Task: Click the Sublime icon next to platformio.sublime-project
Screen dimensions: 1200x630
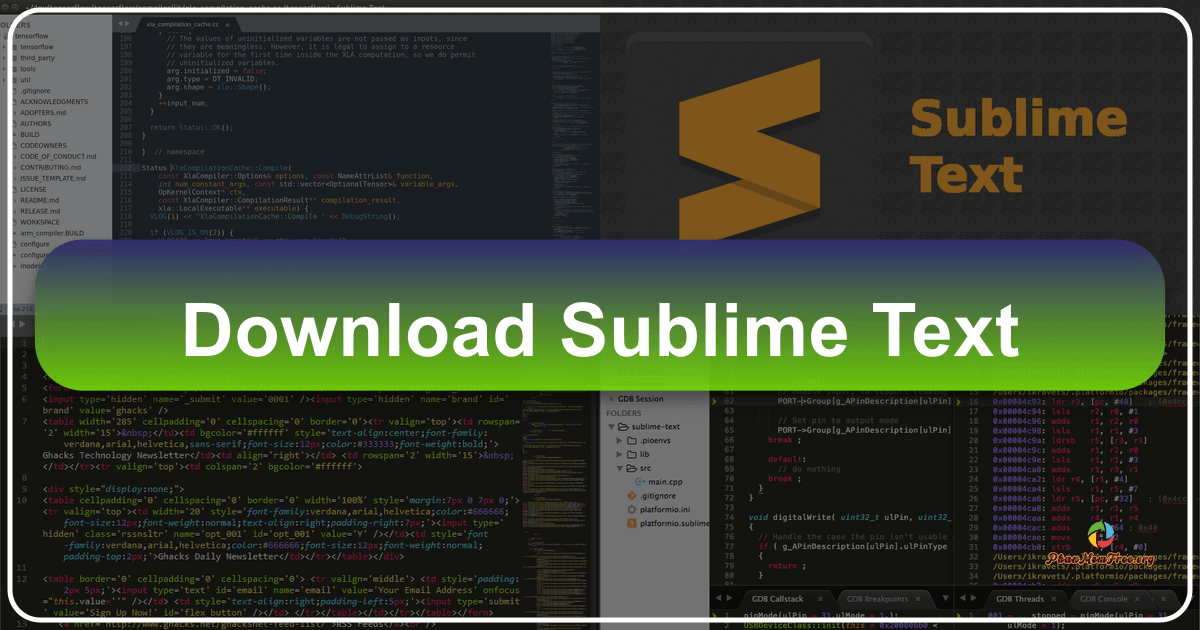Action: [x=630, y=523]
